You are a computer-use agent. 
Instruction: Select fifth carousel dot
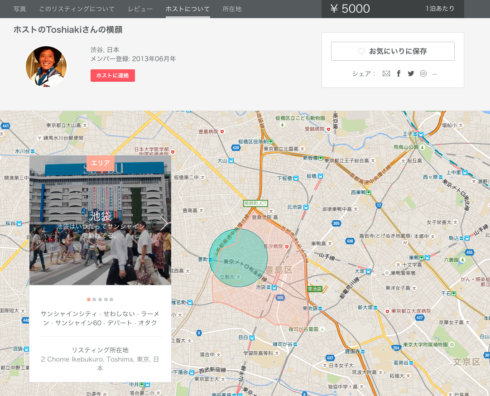click(111, 299)
